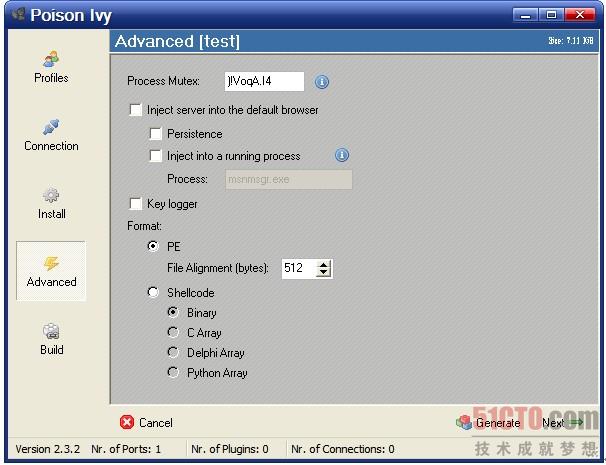The width and height of the screenshot is (606, 465).
Task: Click info icon next to Process Mutex
Action: [x=322, y=82]
